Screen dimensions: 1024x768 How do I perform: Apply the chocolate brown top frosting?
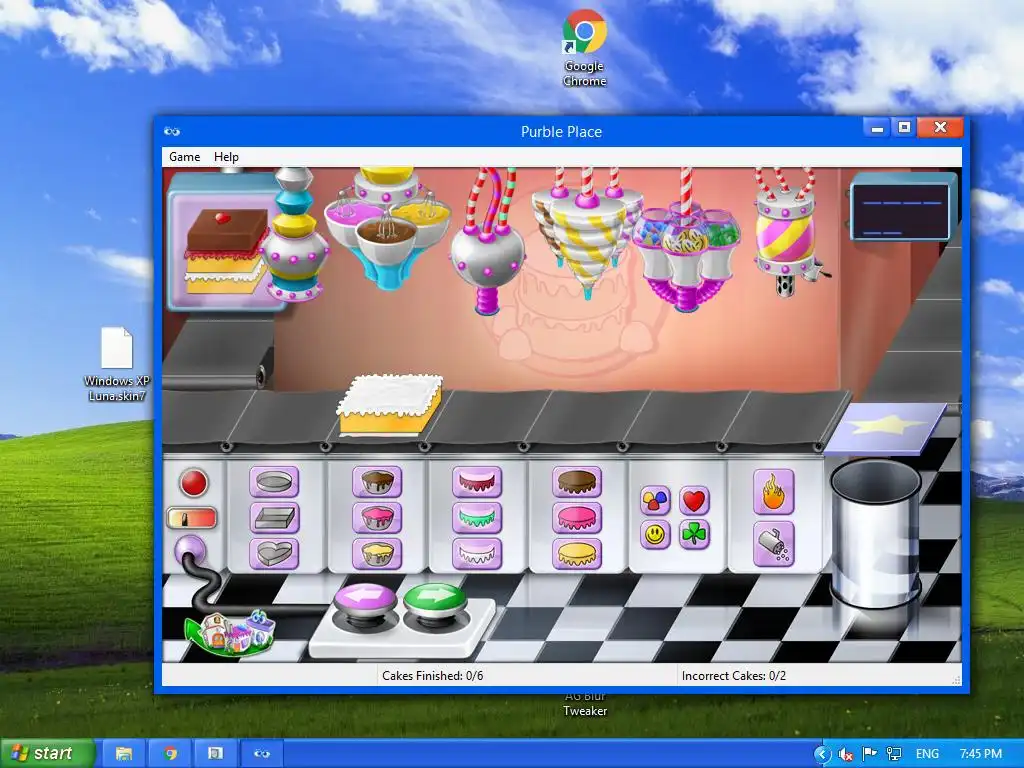[577, 482]
